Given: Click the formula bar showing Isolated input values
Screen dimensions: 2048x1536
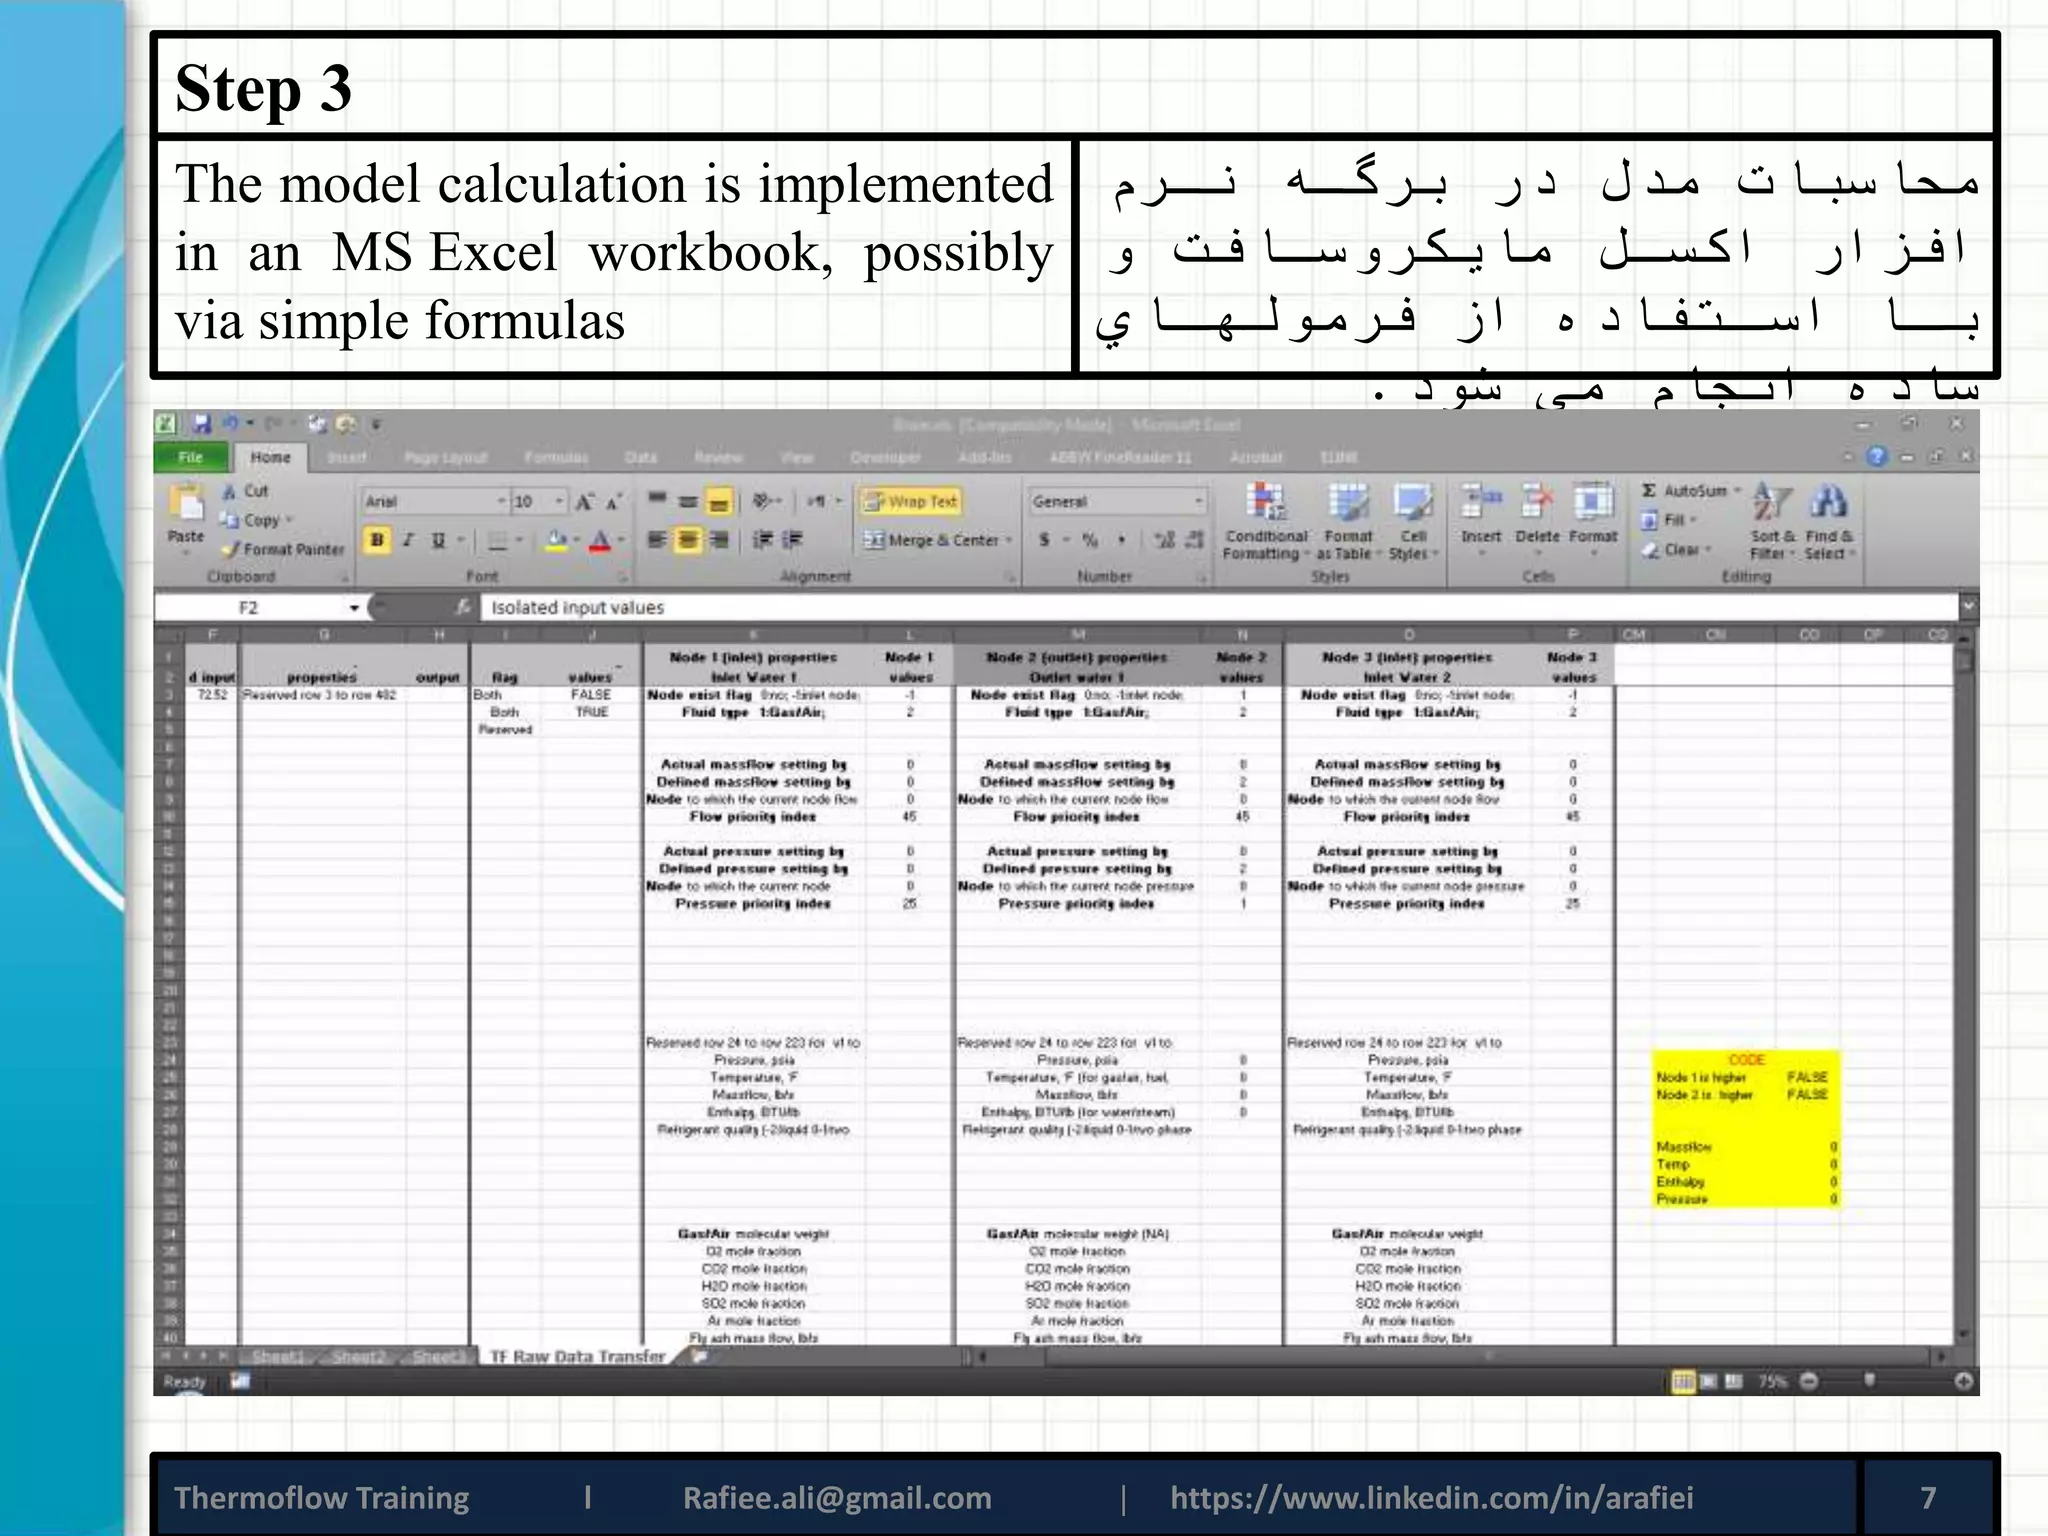Looking at the screenshot, I should tap(1219, 607).
